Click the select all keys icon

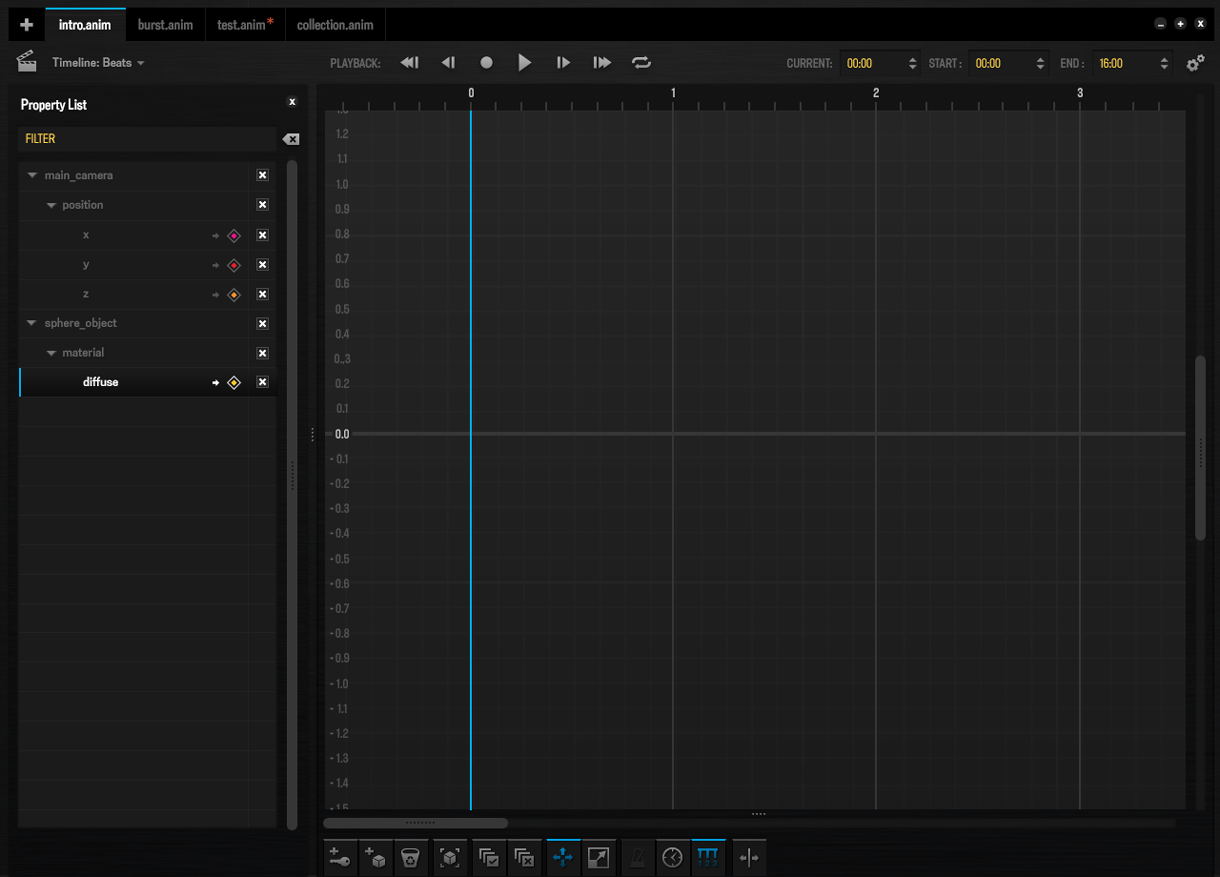(489, 857)
